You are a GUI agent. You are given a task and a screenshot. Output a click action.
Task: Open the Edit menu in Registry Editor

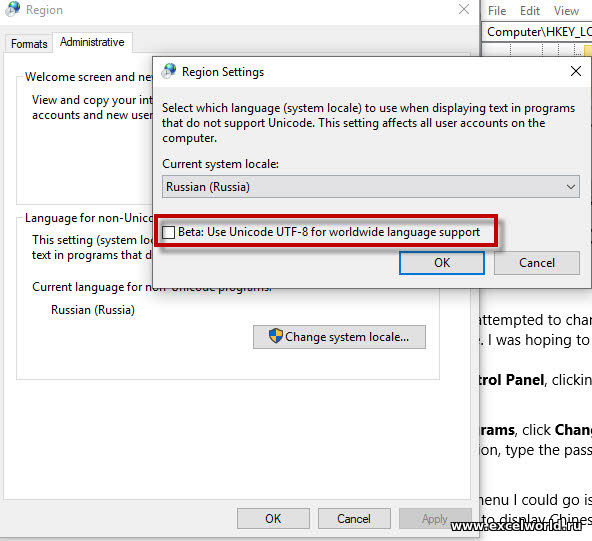click(530, 11)
